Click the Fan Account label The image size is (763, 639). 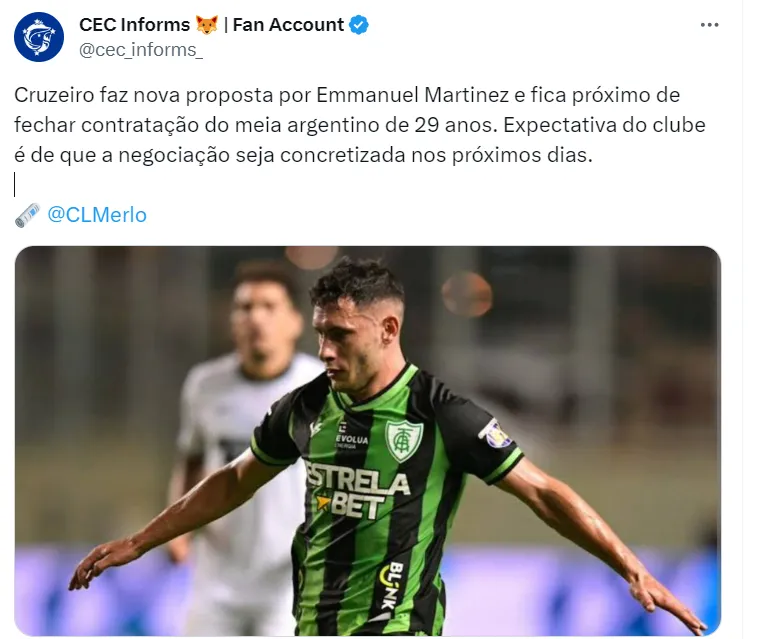(x=288, y=25)
